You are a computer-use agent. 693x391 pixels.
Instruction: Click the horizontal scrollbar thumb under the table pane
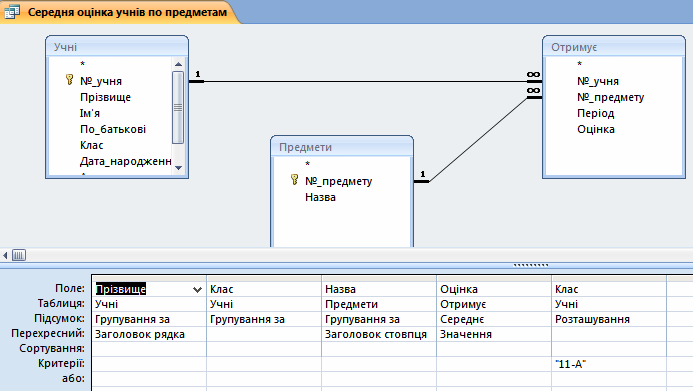[x=19, y=255]
